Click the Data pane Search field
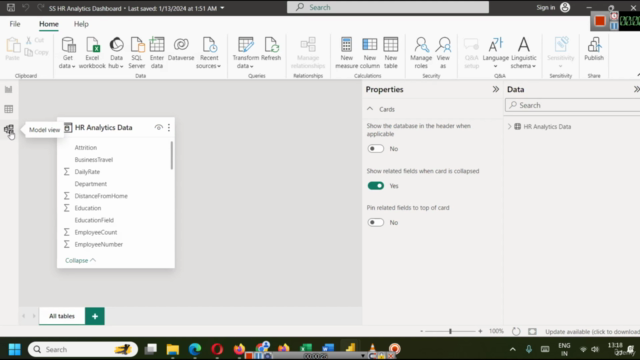640x360 pixels. click(572, 105)
